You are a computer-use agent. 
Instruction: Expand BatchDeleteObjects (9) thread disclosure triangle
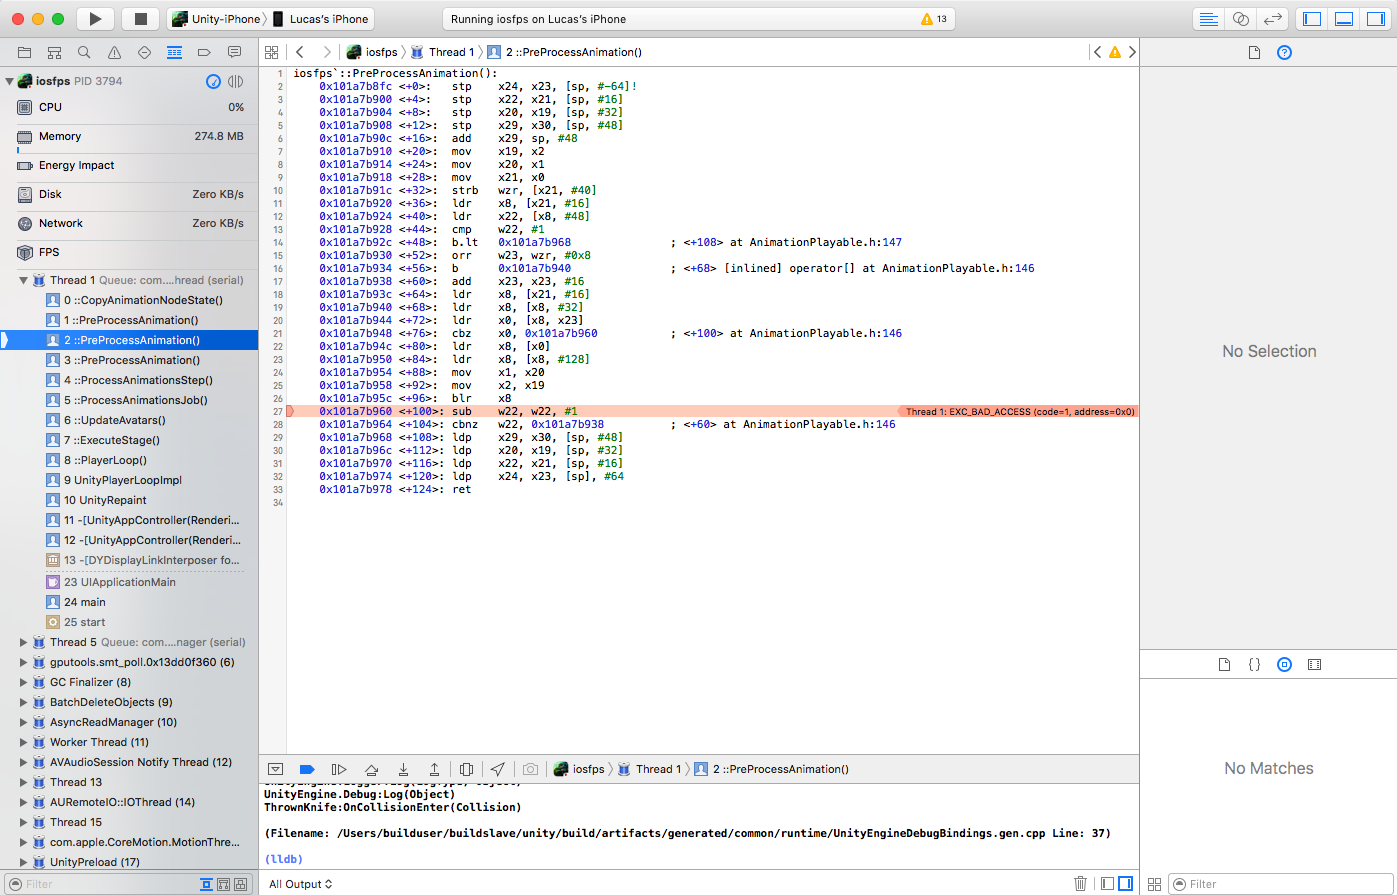(23, 702)
